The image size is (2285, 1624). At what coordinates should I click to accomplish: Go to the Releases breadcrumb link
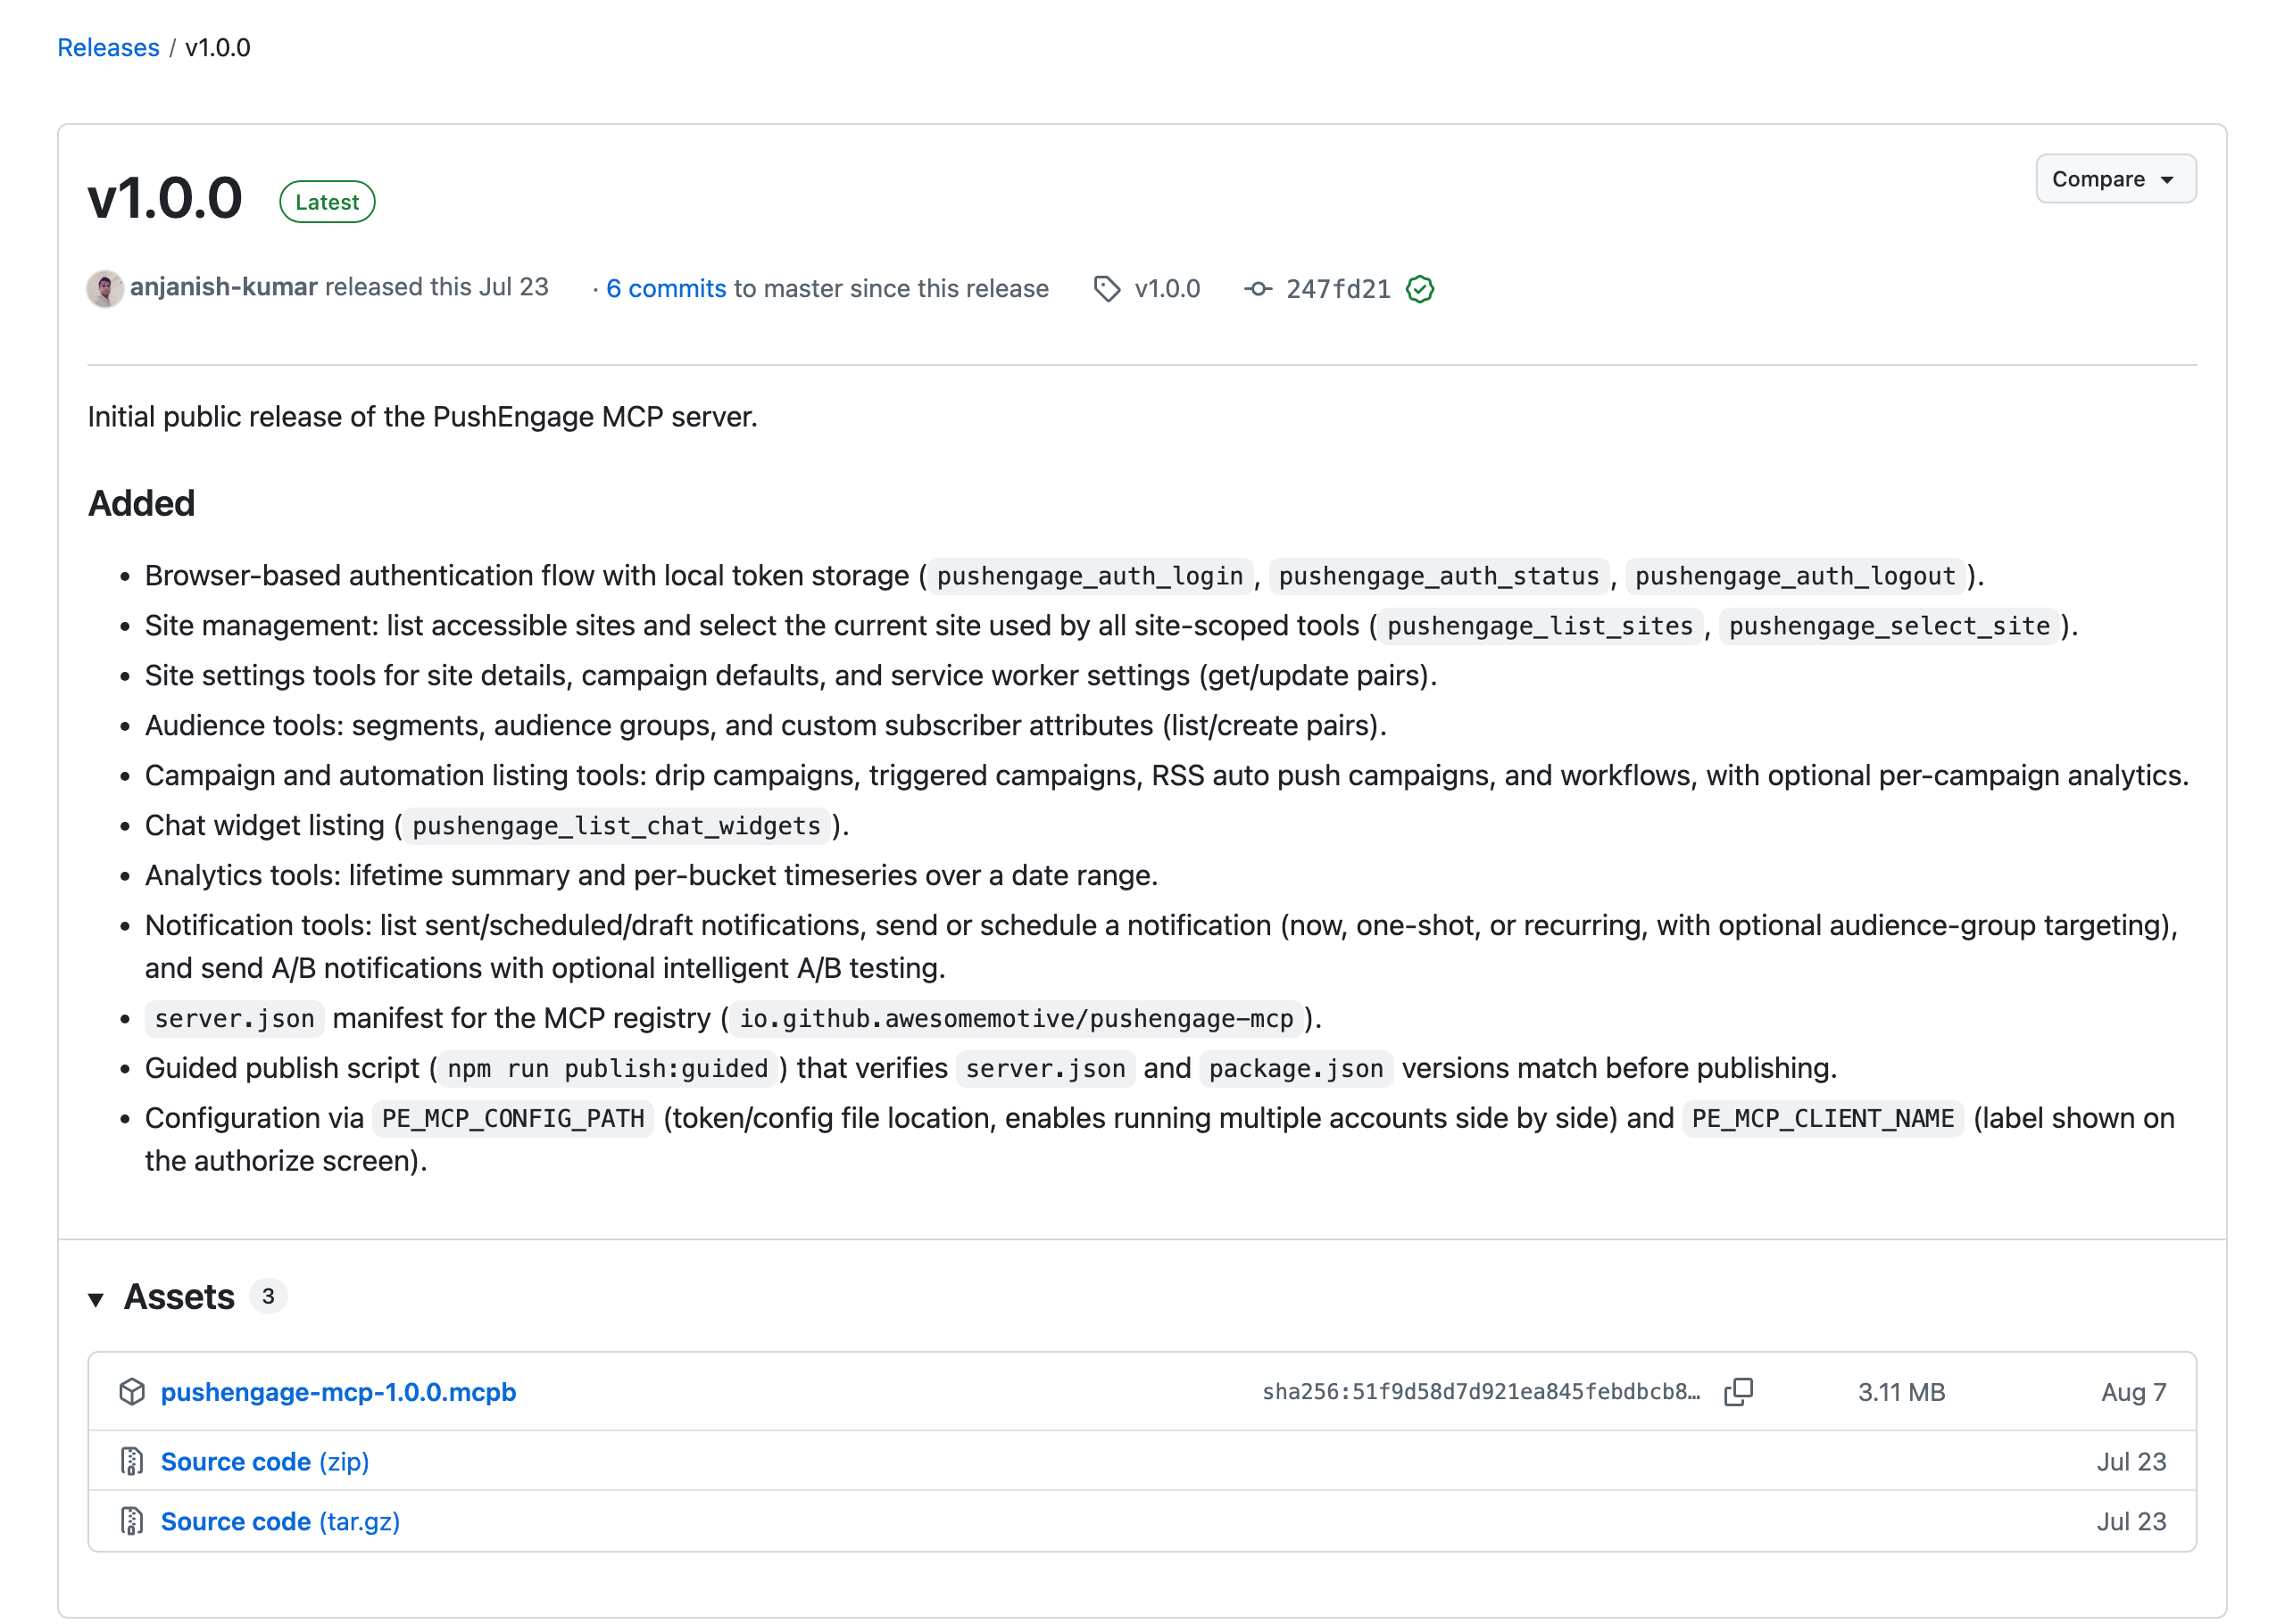point(108,47)
